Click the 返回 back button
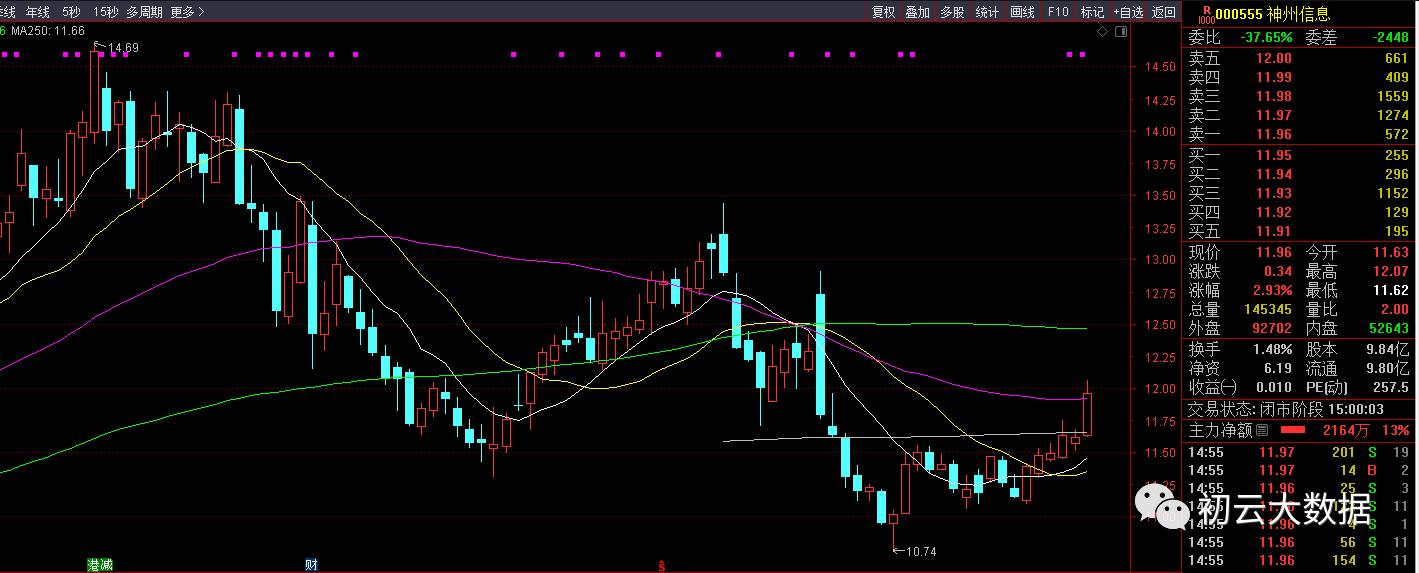The image size is (1419, 573). coord(1164,12)
